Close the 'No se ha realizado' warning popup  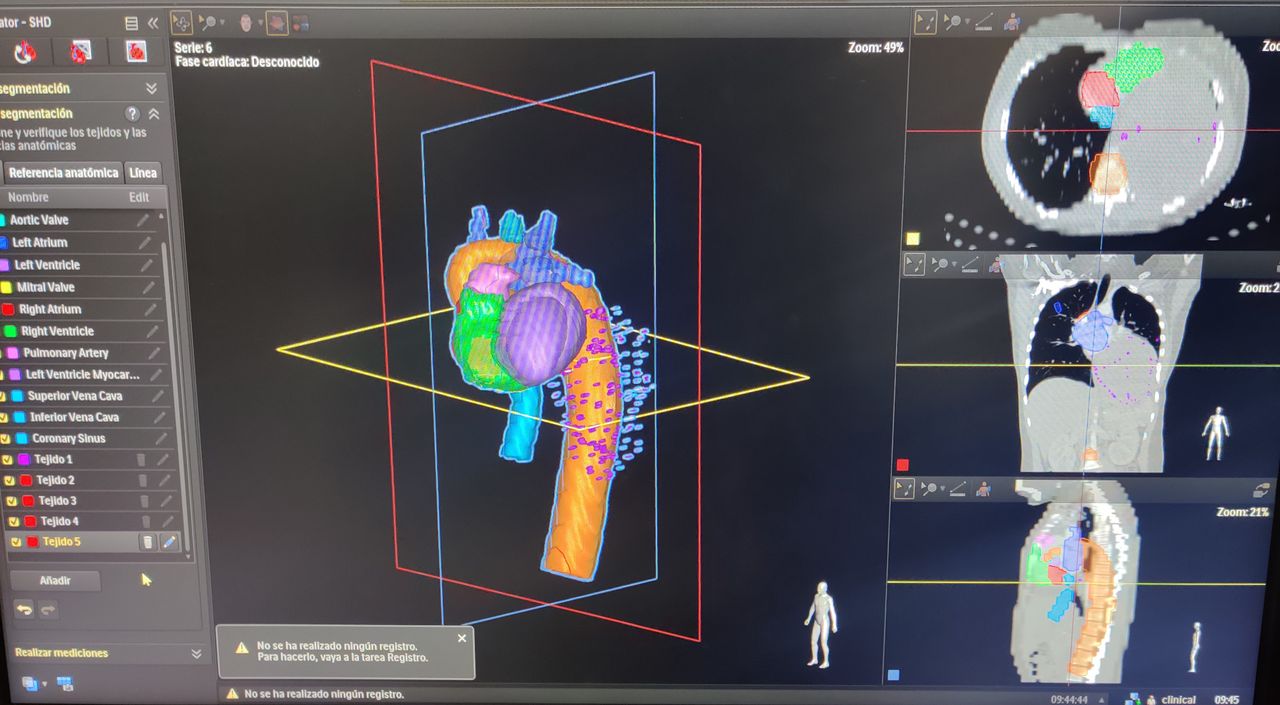pos(462,638)
